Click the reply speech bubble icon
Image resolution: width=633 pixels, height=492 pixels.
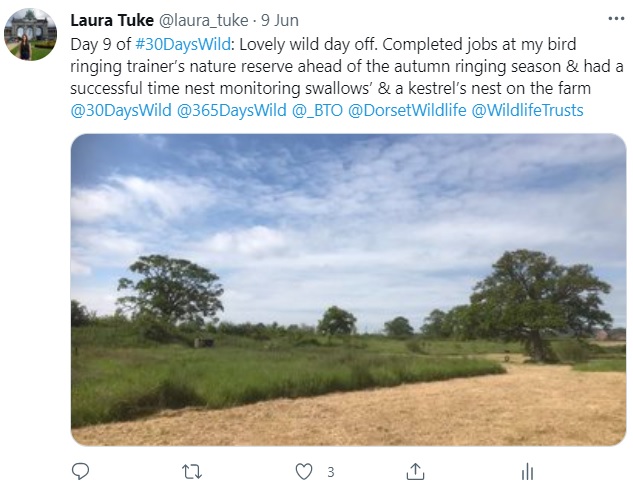click(x=81, y=471)
